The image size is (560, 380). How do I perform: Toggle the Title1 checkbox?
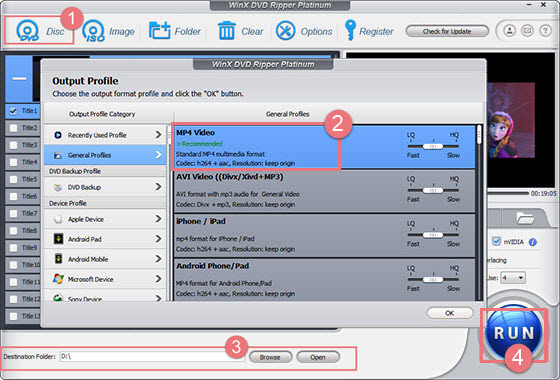click(13, 111)
